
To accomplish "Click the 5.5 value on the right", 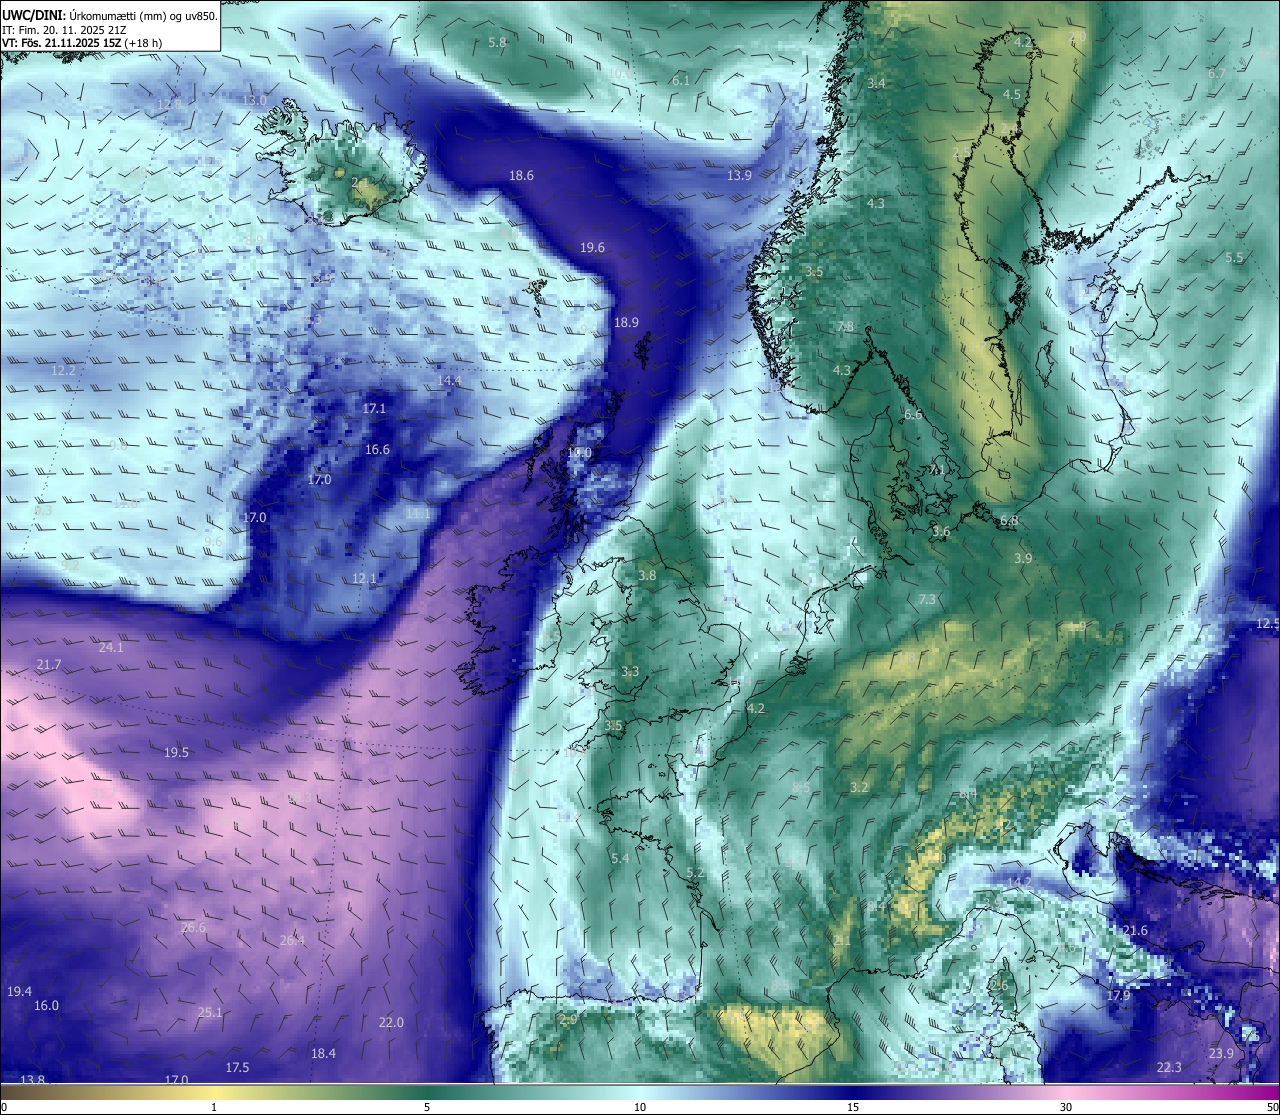I will click(1234, 257).
